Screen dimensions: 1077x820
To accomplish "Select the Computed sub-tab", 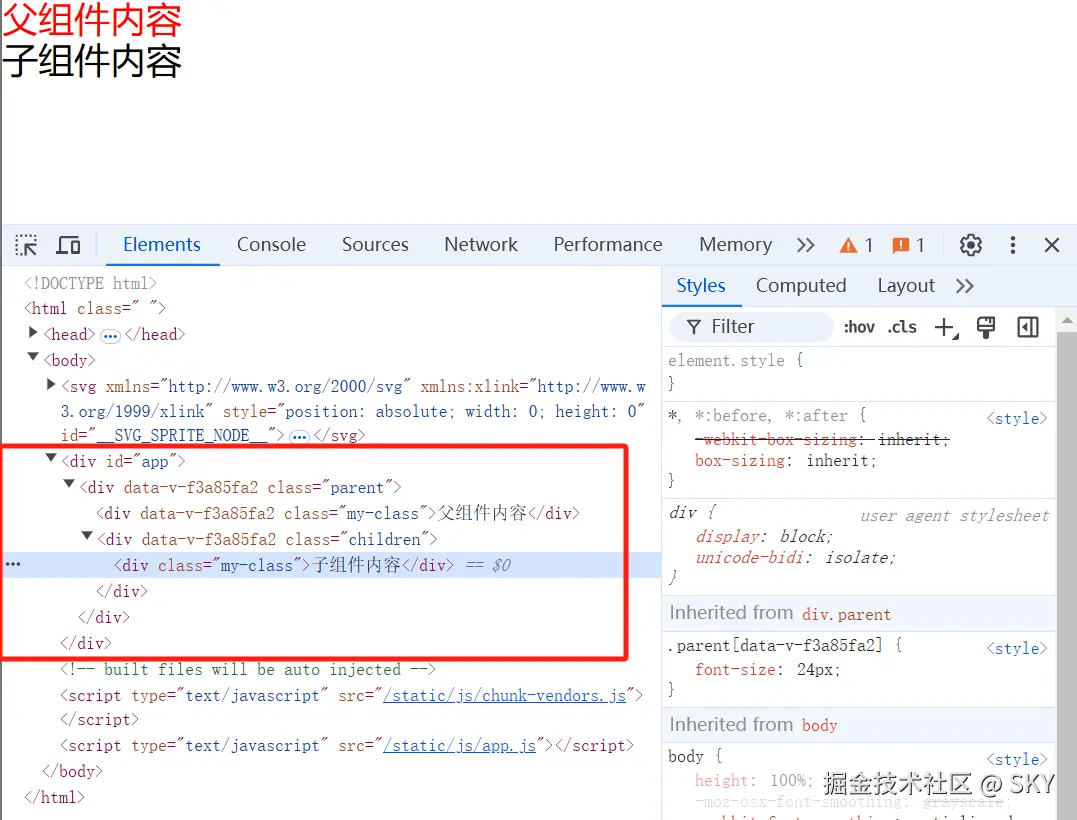I will (x=801, y=286).
